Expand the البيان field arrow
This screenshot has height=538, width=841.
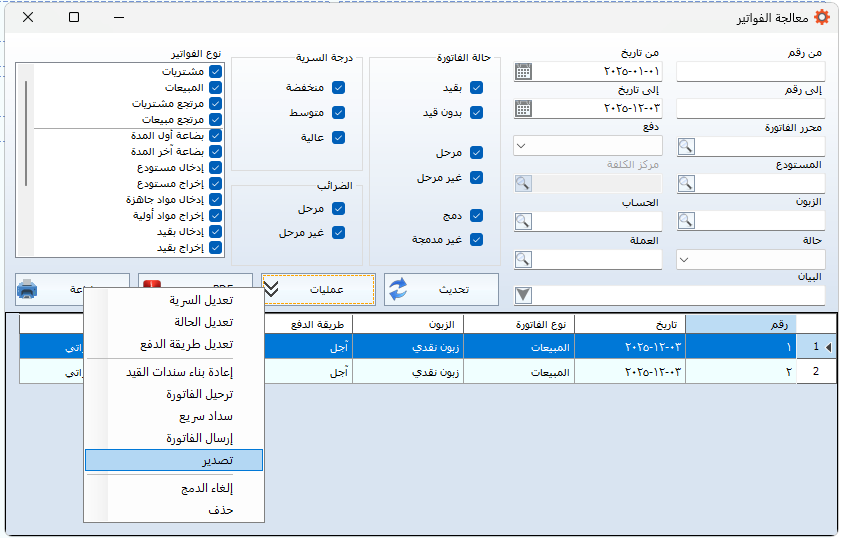click(523, 295)
